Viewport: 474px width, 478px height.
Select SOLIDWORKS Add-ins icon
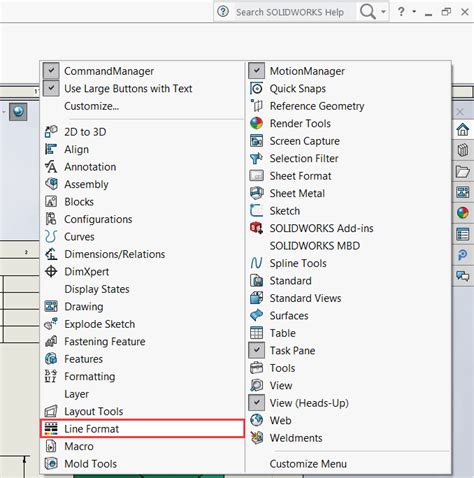(x=256, y=228)
